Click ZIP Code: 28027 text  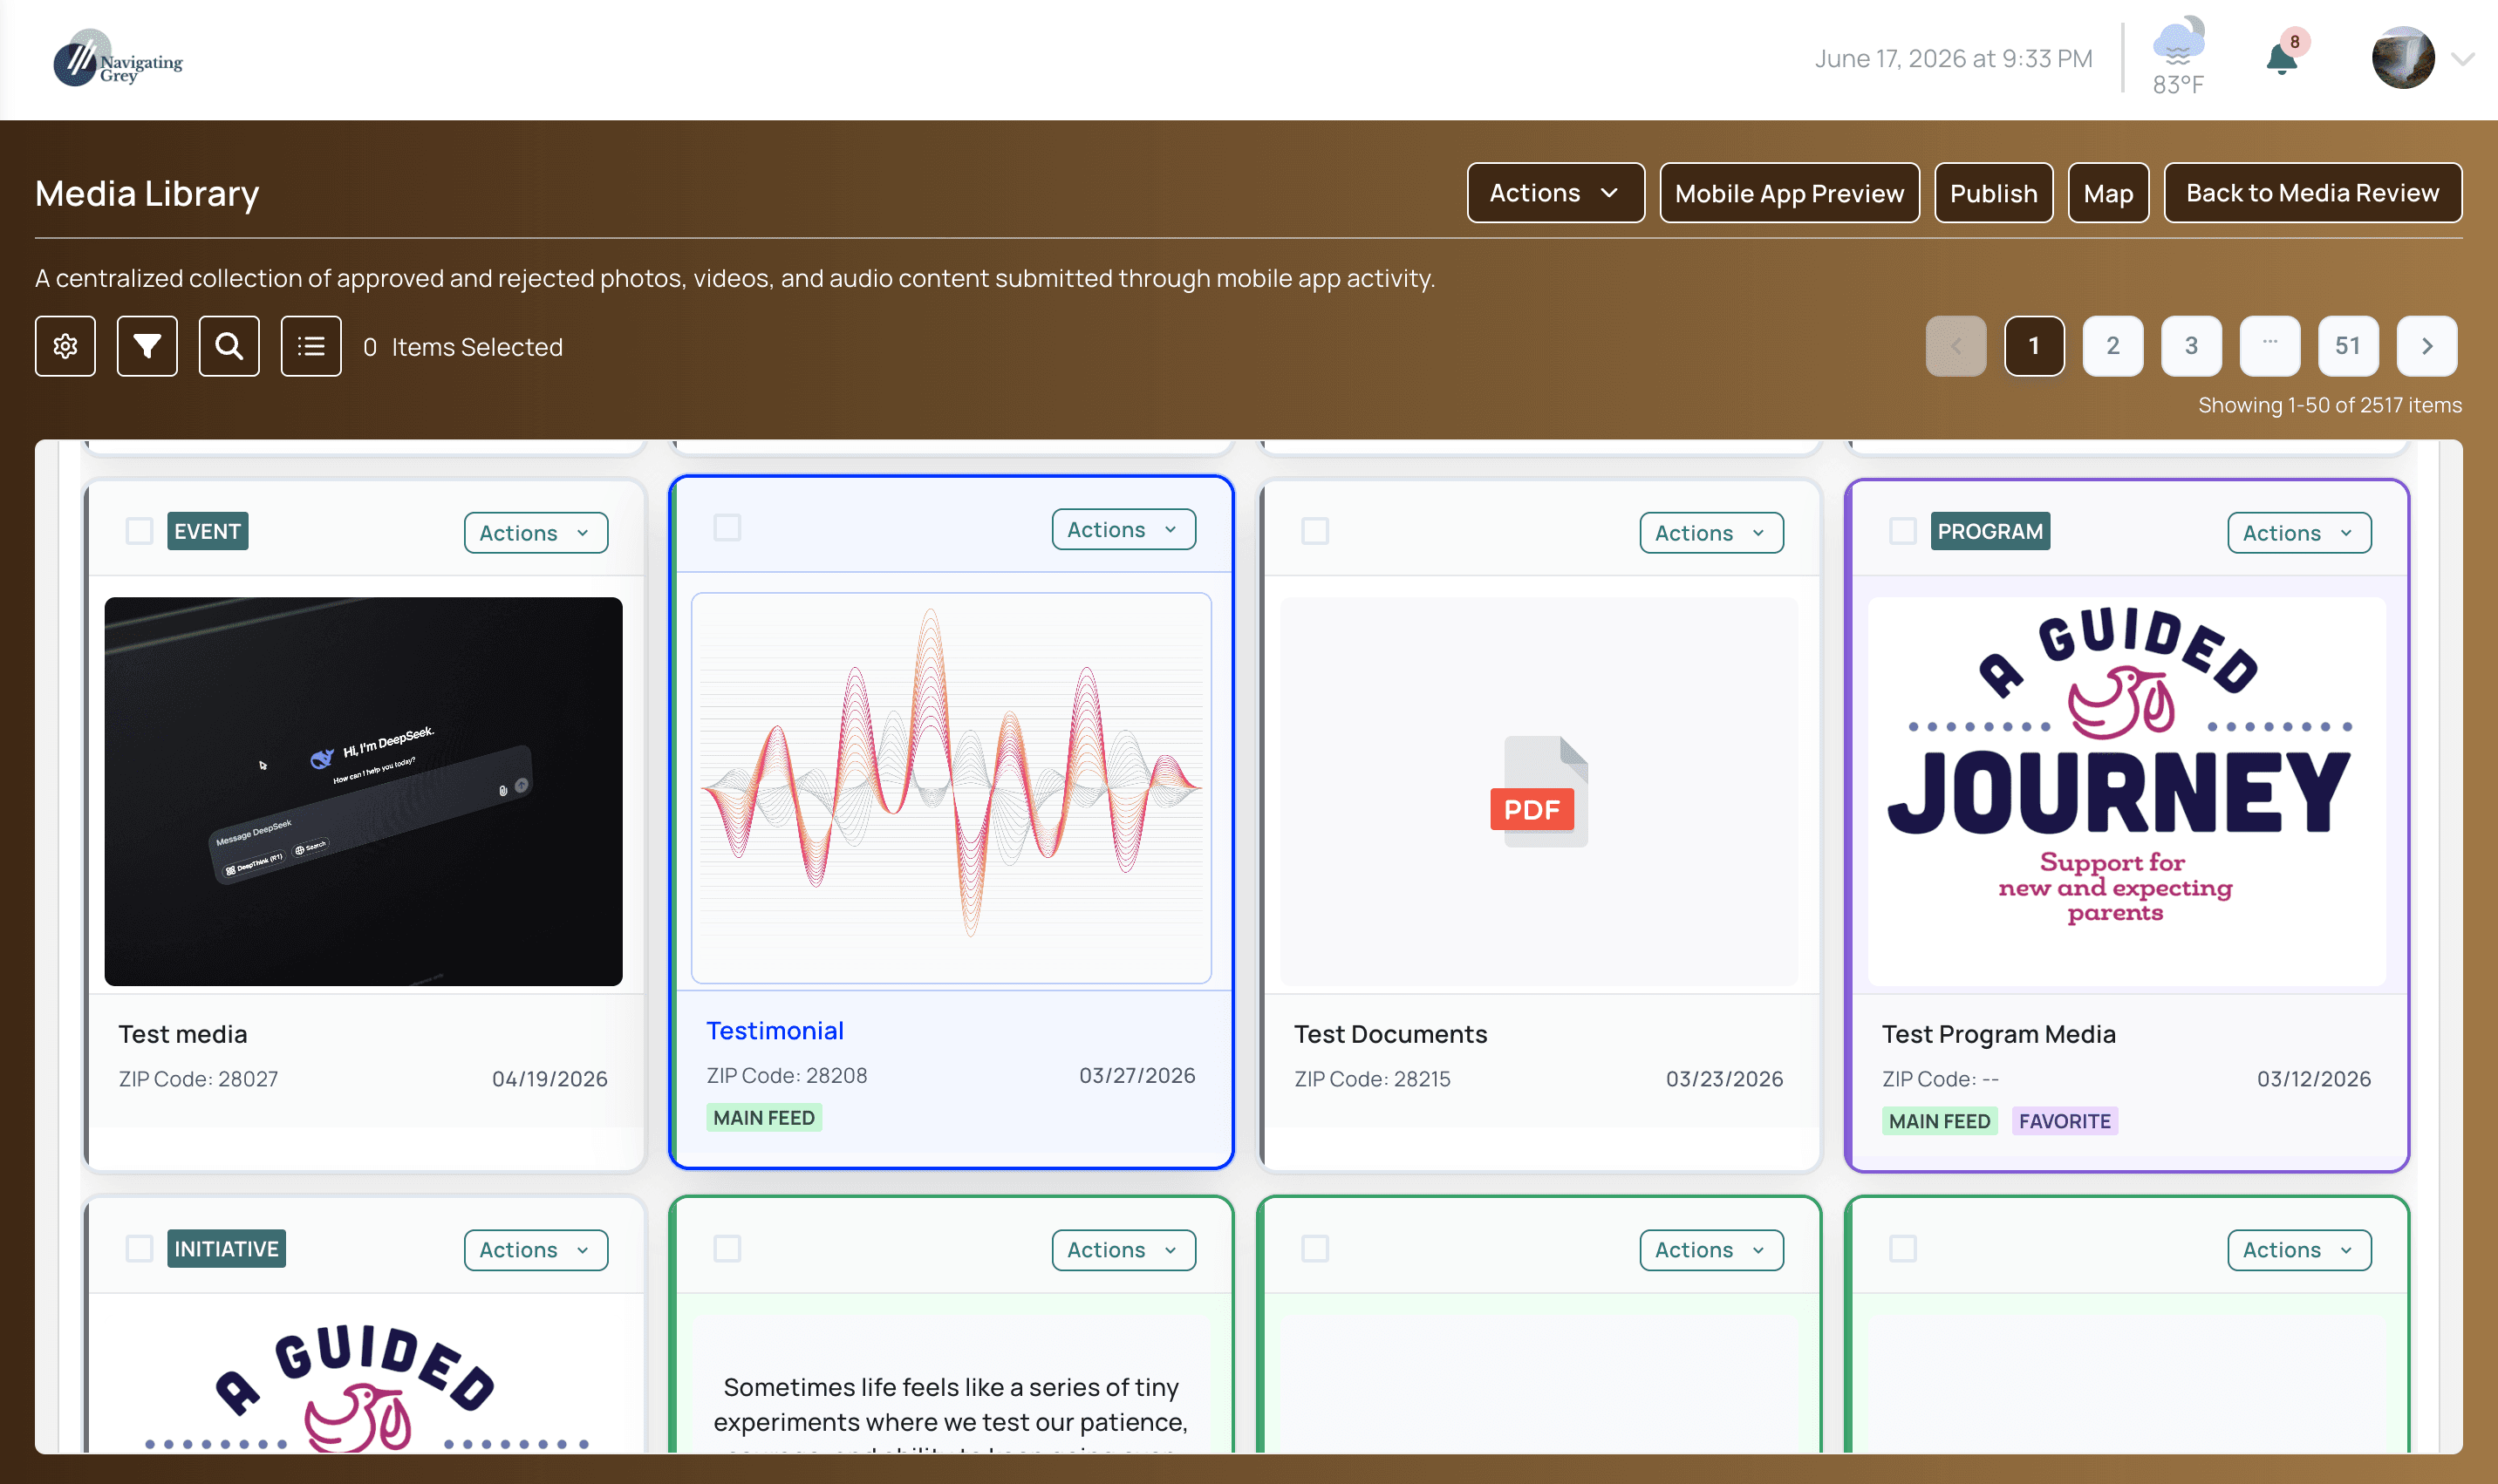(198, 1079)
